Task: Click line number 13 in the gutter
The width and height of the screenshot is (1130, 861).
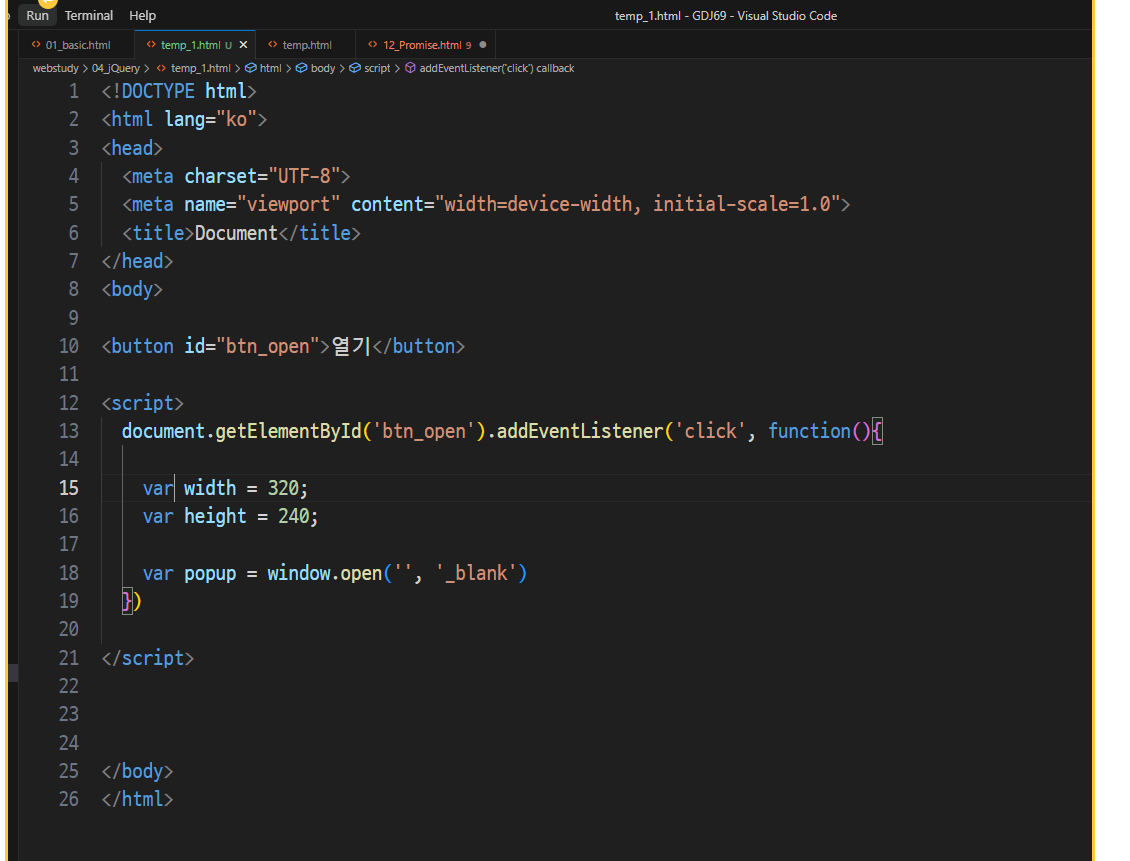Action: pyautogui.click(x=69, y=431)
